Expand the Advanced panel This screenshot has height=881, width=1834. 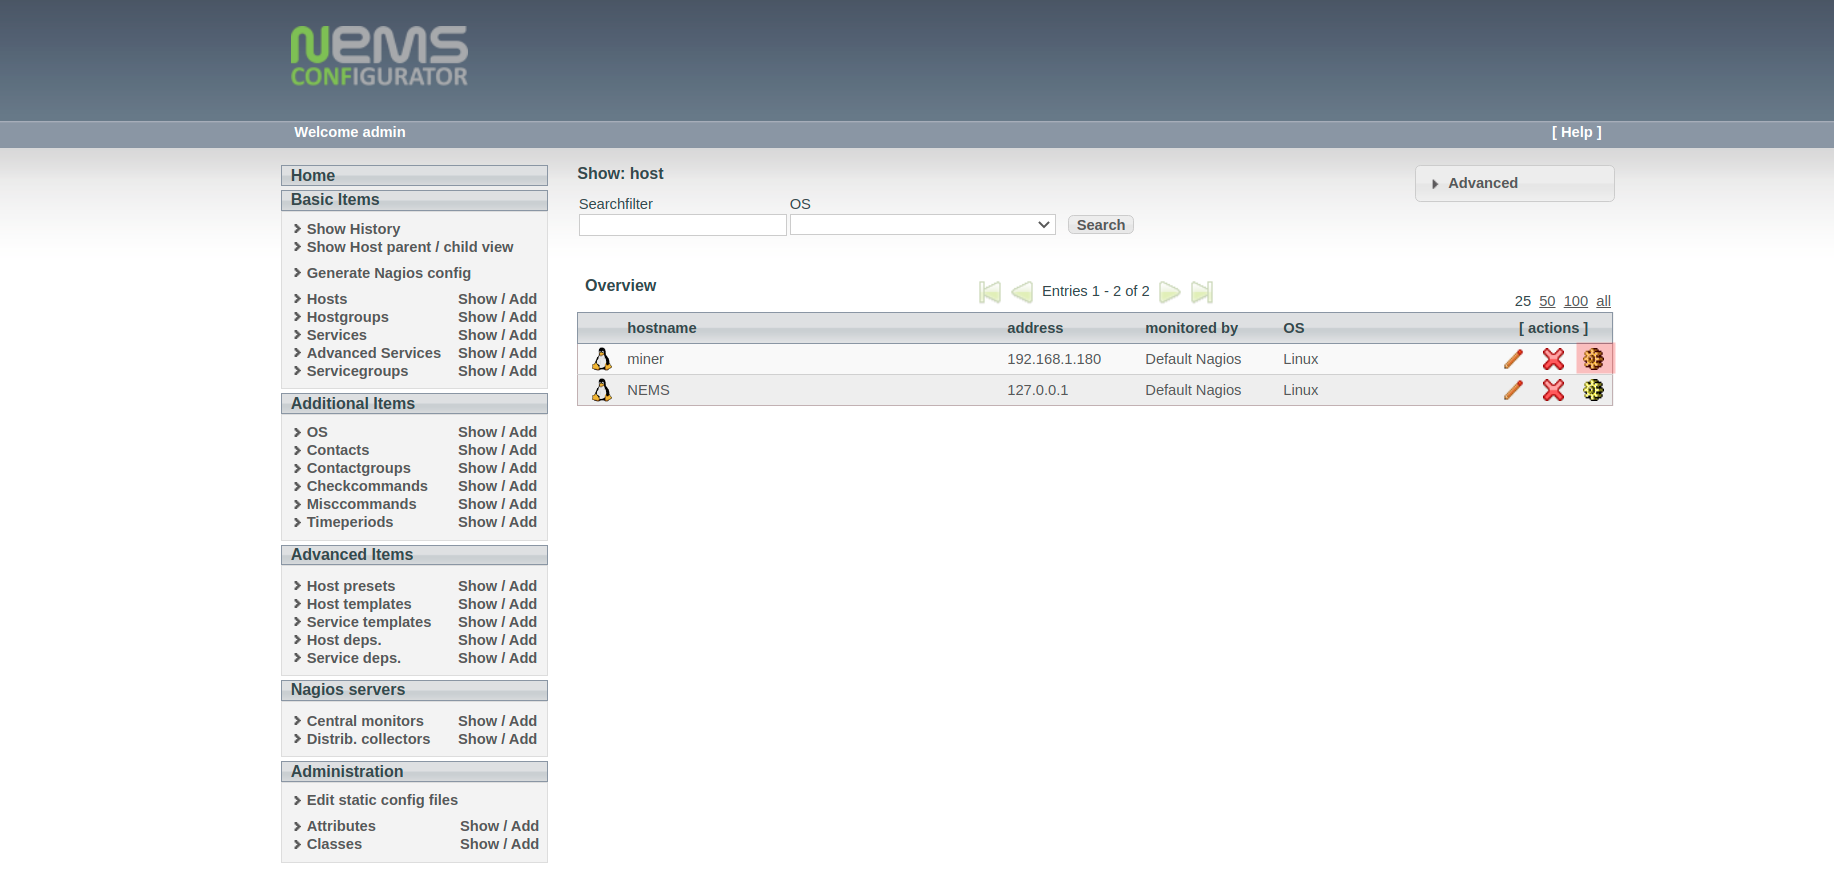coord(1514,183)
